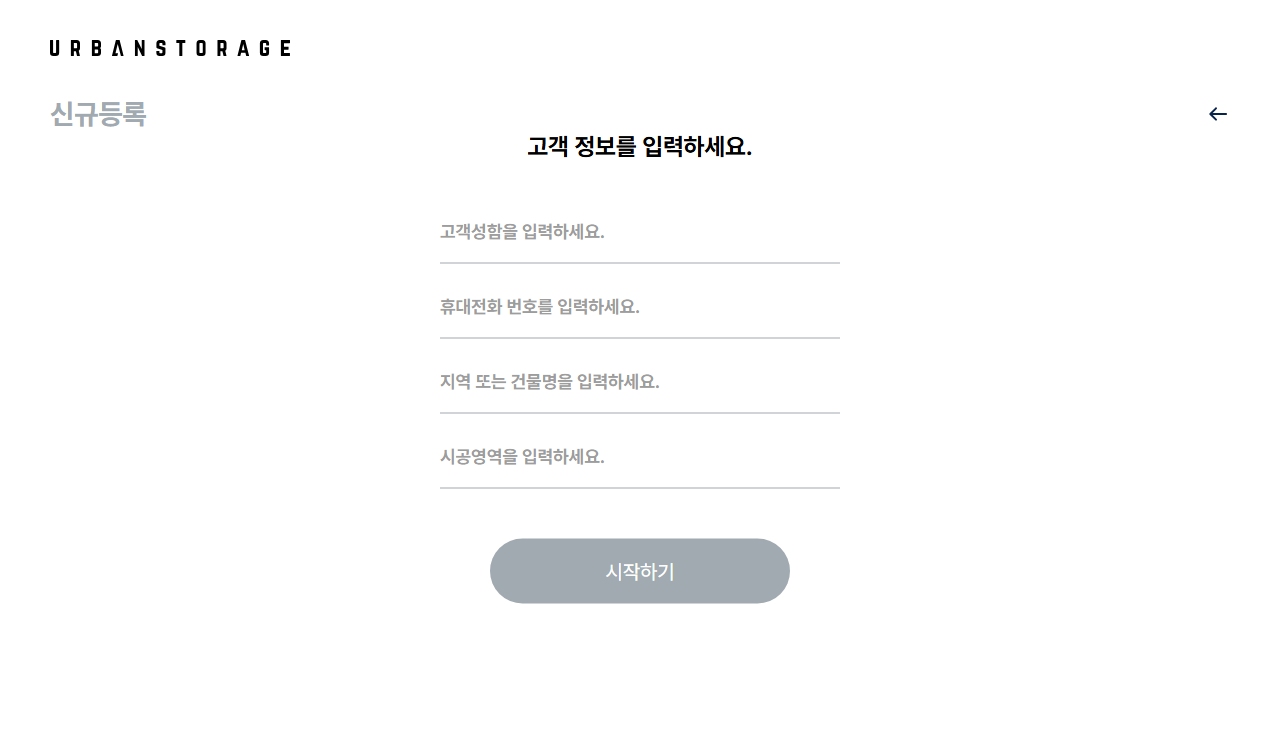Go back using the left arrow icon

(1217, 114)
